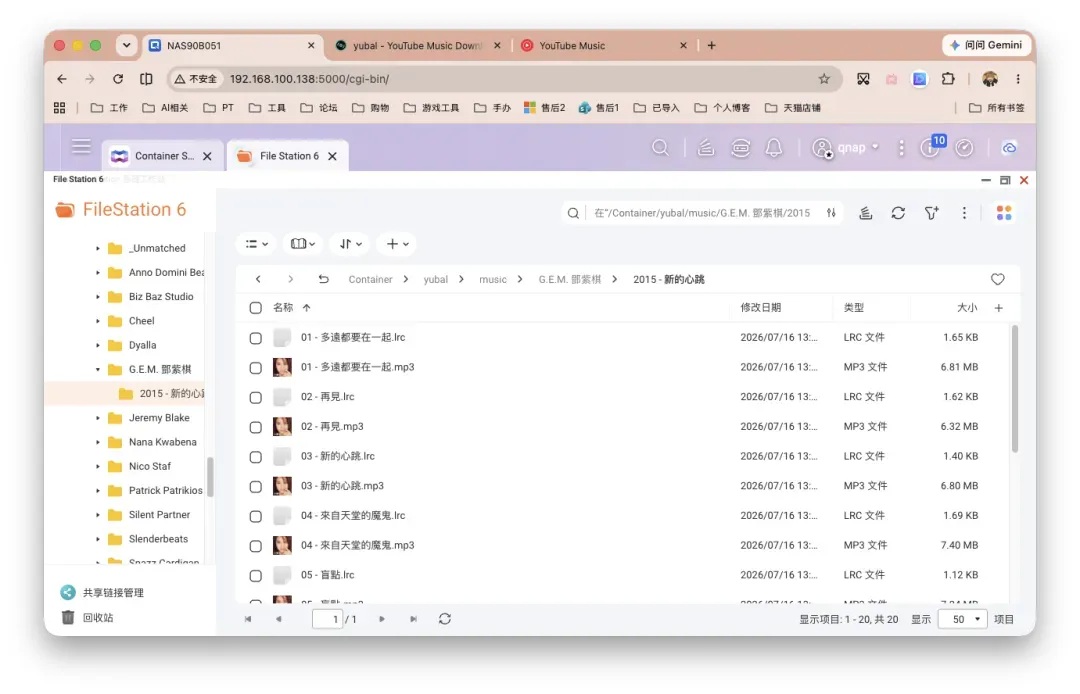This screenshot has height=694, width=1080.
Task: Click the file list vertical scrollbar
Action: coord(1015,389)
